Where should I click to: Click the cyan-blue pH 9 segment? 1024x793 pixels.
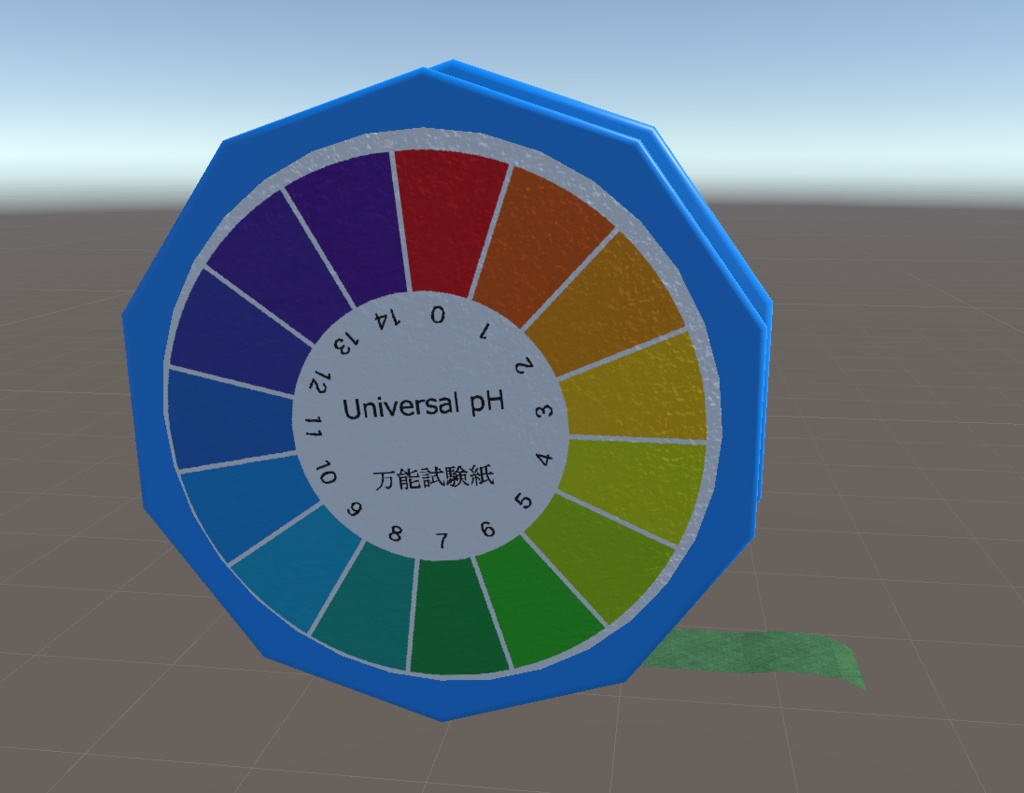coord(297,568)
